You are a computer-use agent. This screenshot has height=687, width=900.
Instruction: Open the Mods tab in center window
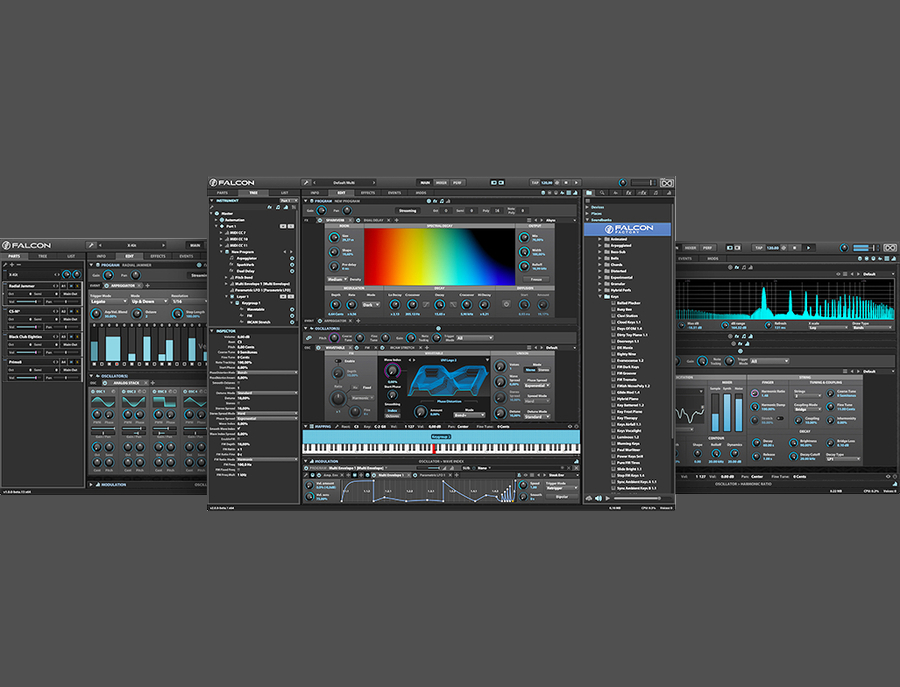(421, 193)
